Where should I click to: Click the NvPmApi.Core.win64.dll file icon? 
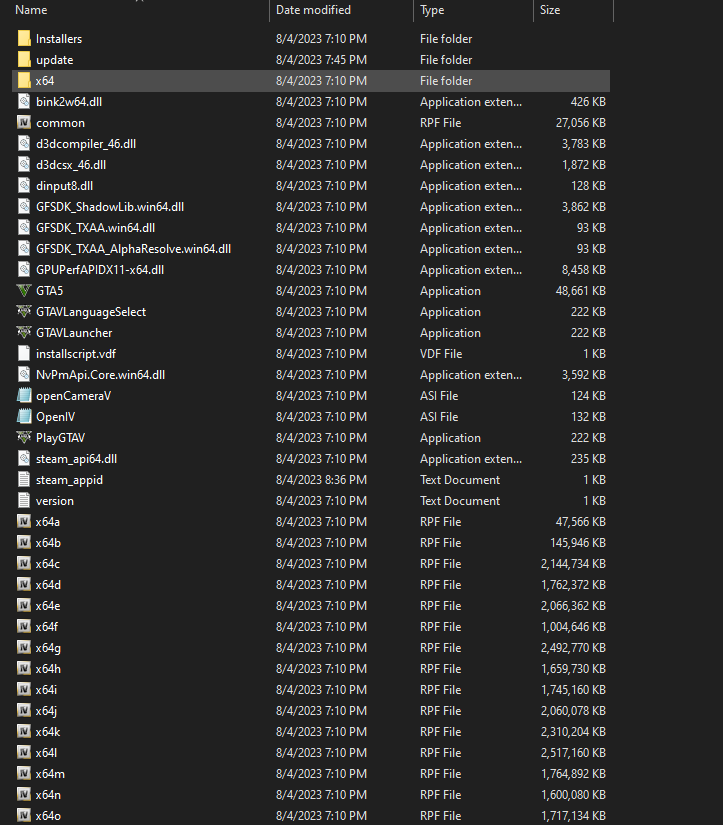(24, 375)
